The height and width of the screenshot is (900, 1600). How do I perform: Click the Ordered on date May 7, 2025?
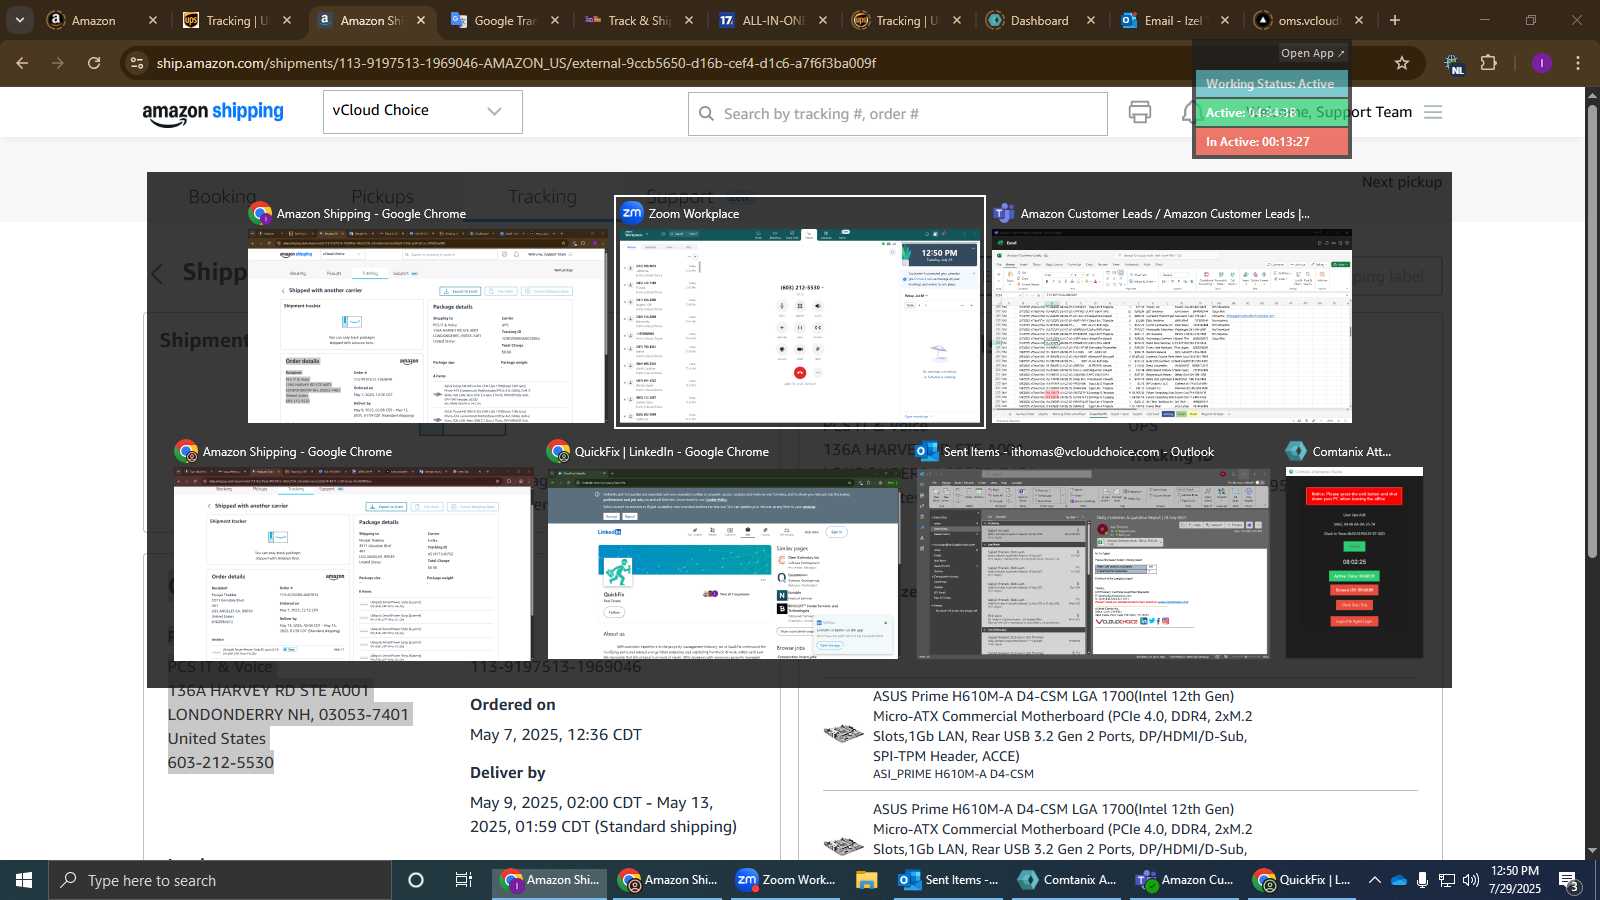pyautogui.click(x=556, y=735)
